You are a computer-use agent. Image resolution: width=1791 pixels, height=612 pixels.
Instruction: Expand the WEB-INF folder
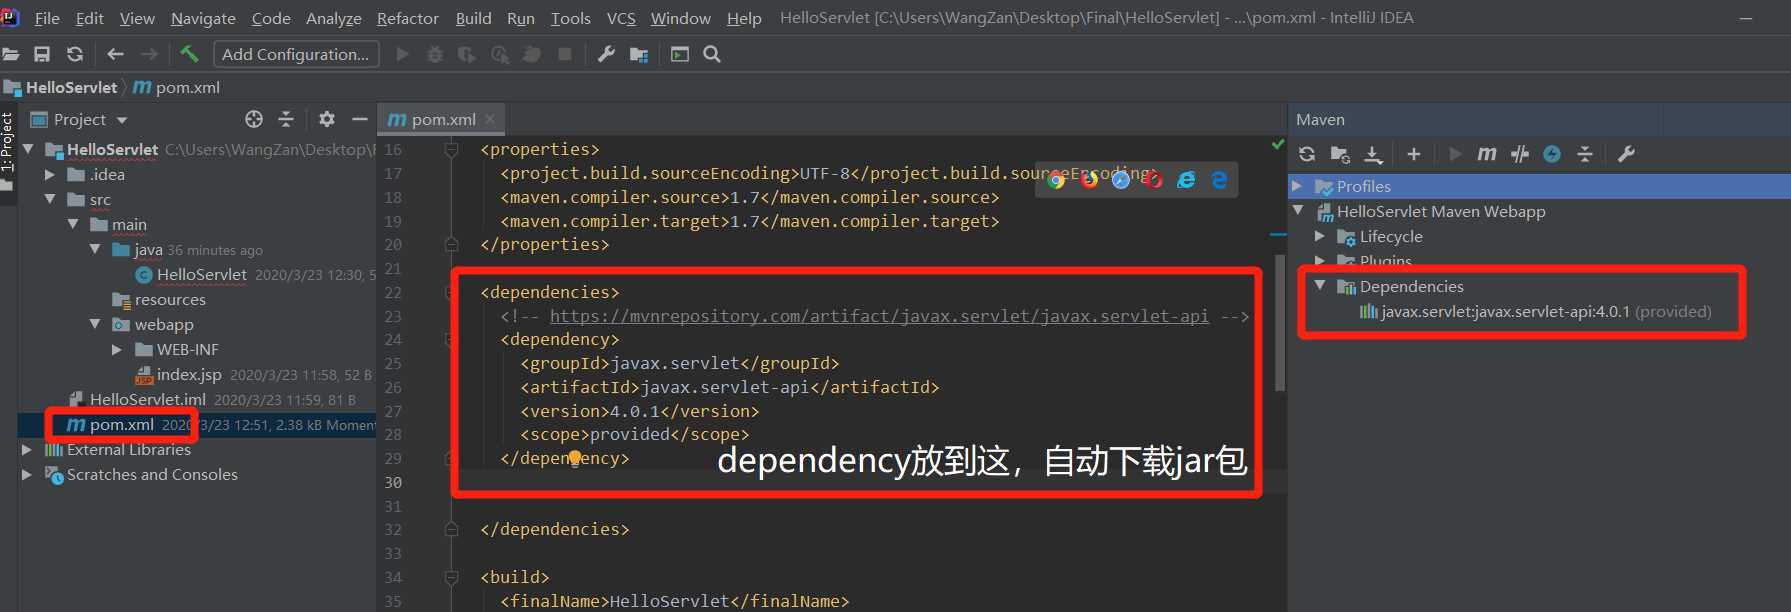[x=118, y=349]
